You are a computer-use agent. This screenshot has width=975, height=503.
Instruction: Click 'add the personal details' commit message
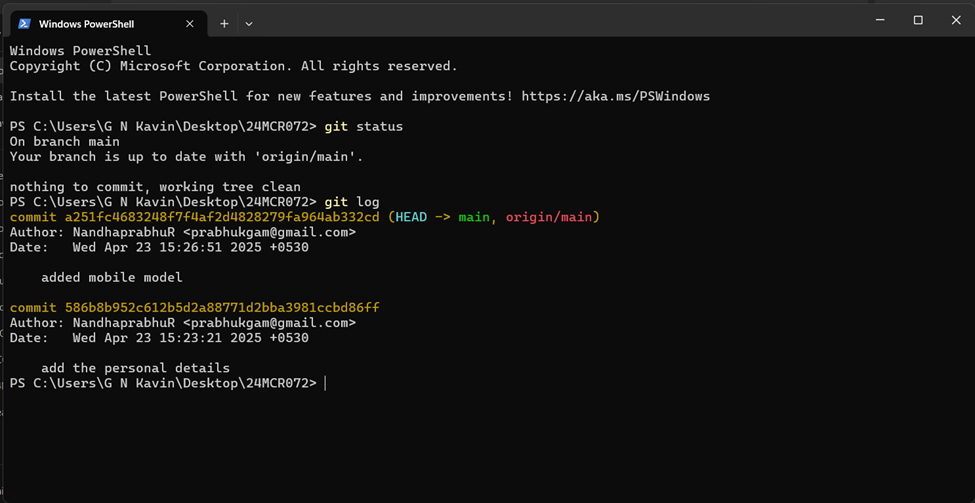click(136, 368)
